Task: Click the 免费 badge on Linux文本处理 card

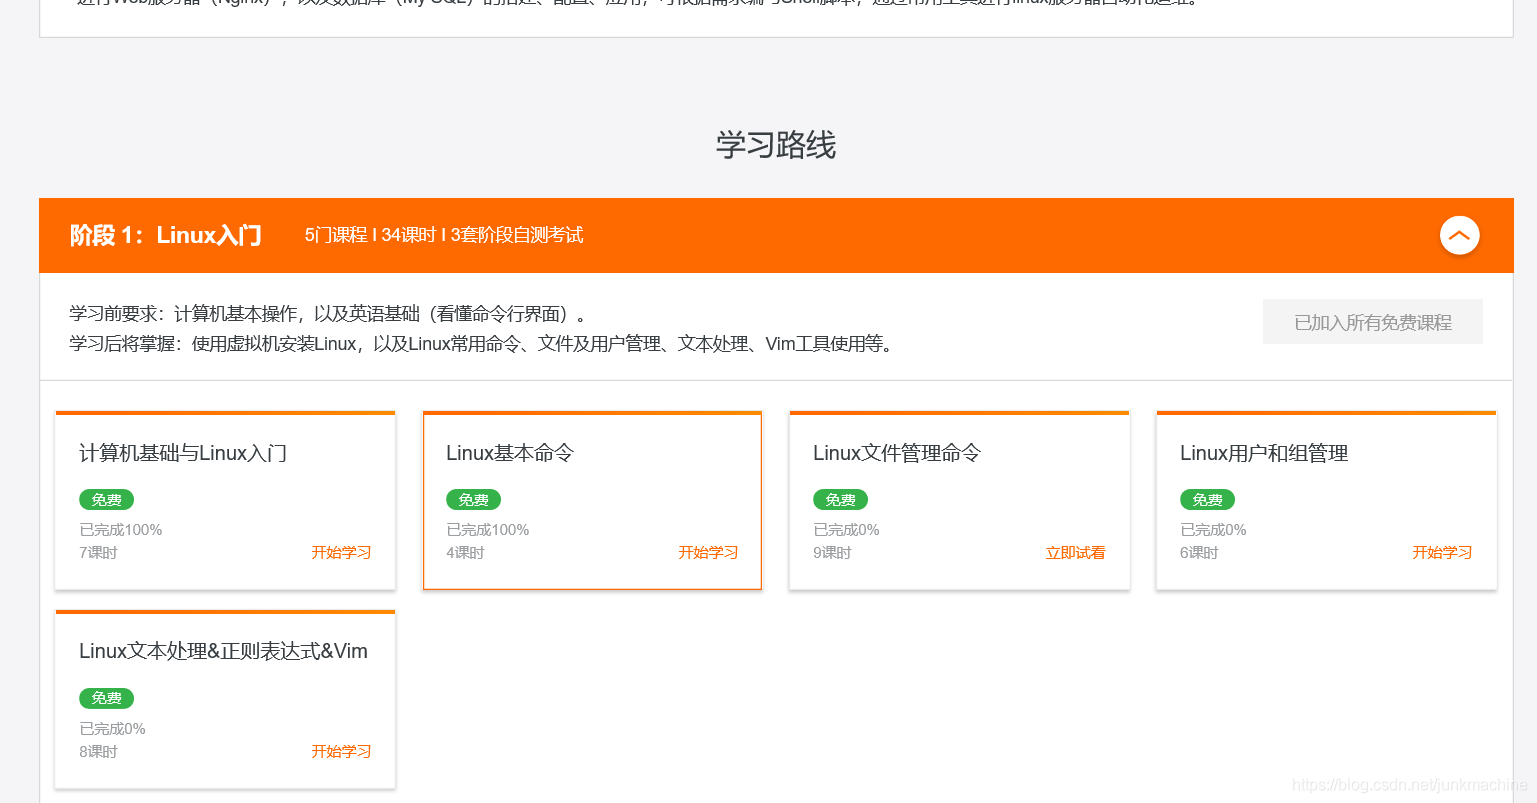Action: pos(105,698)
